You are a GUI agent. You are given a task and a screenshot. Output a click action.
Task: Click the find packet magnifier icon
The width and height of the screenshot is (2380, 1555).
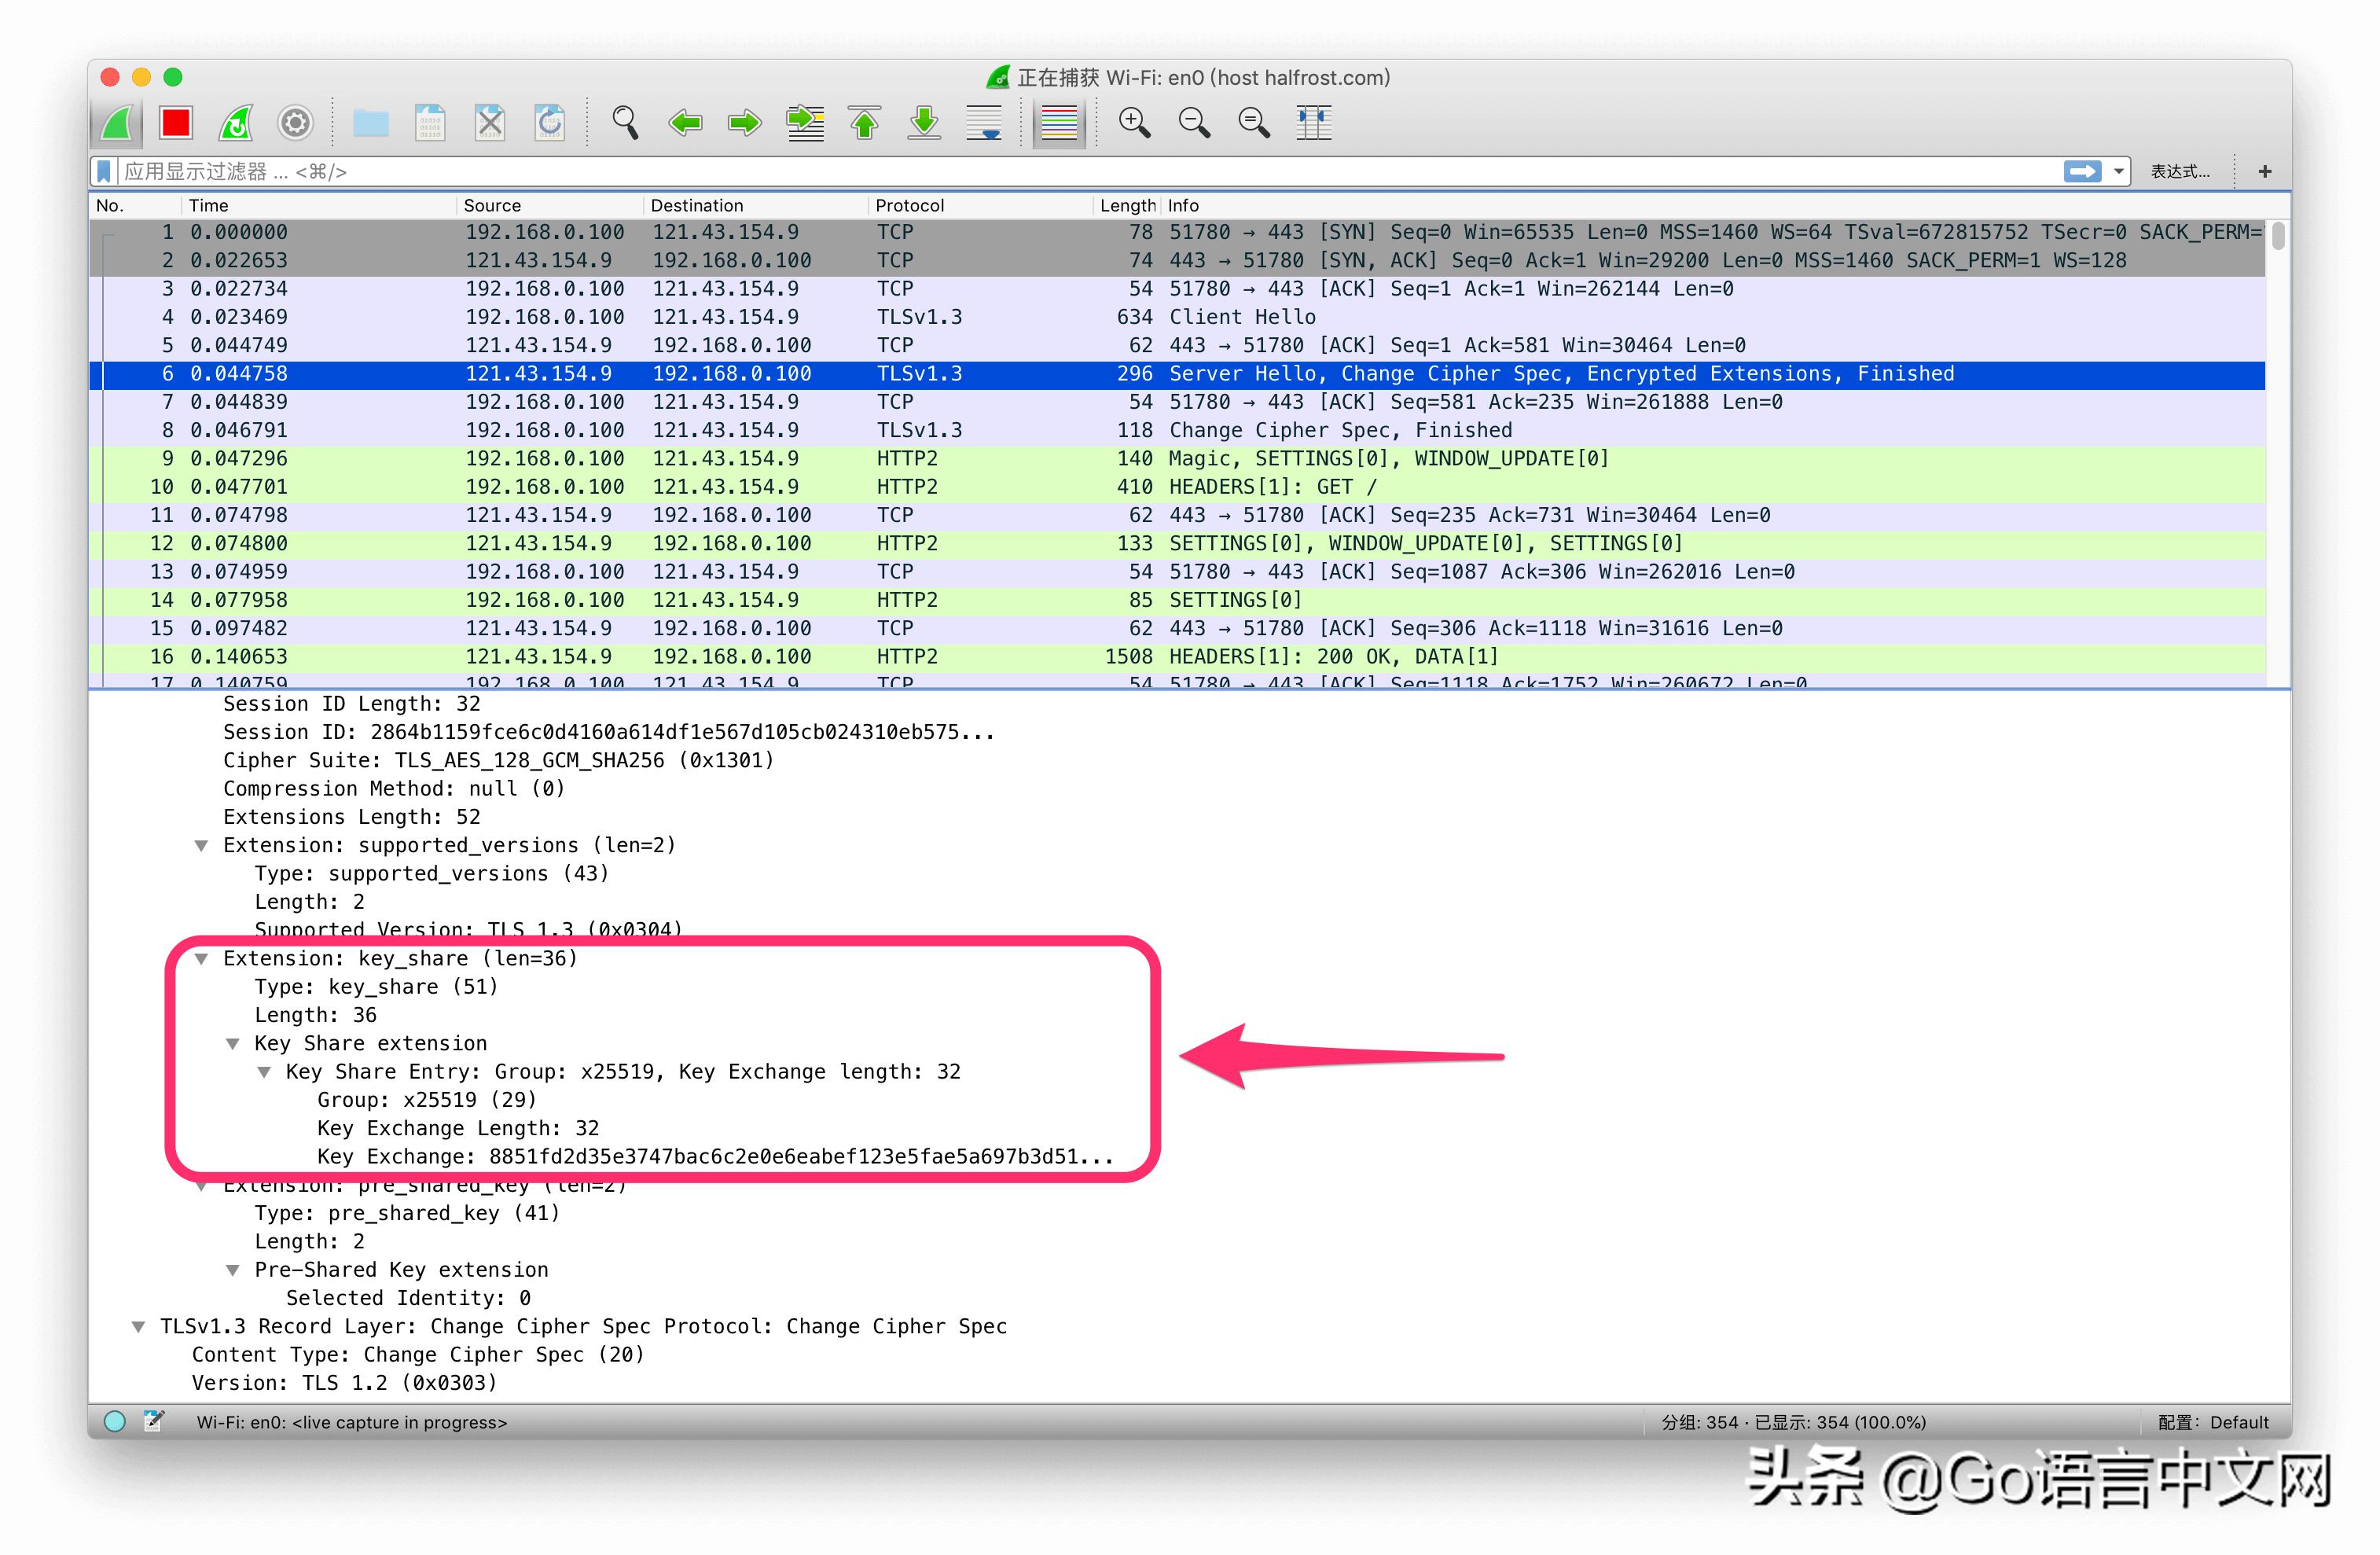coord(625,123)
